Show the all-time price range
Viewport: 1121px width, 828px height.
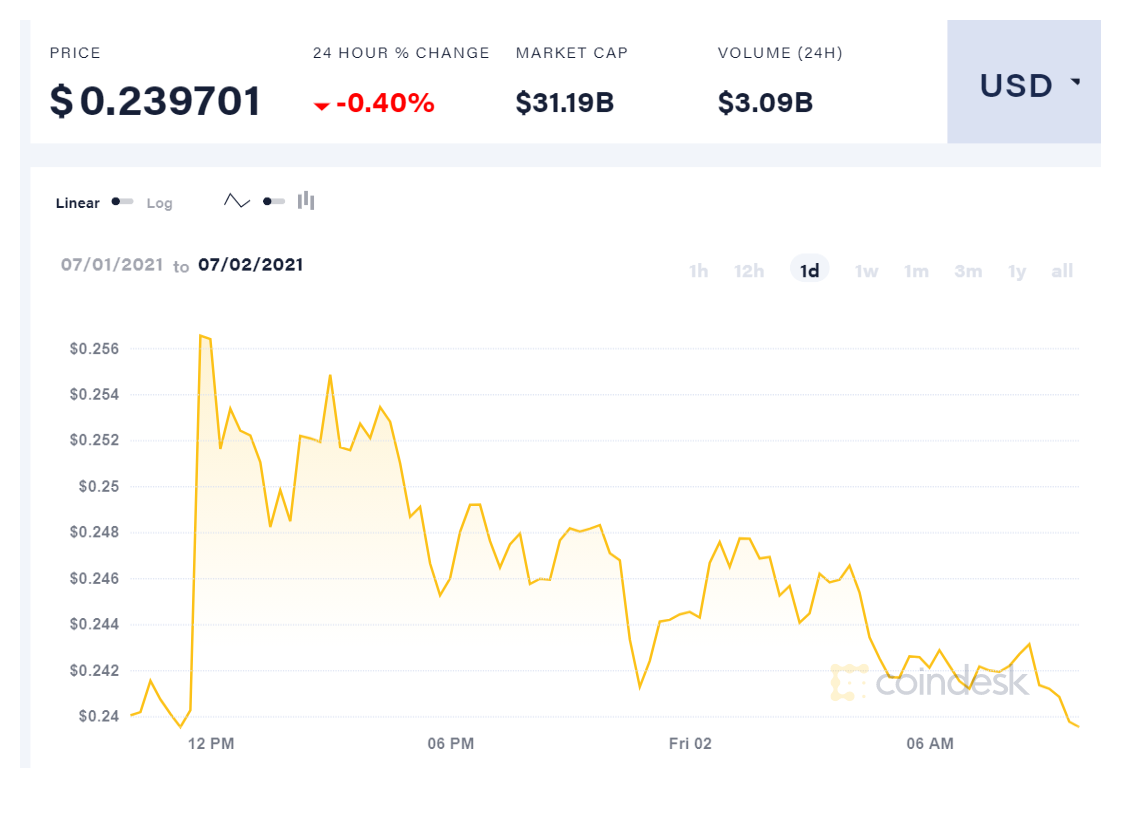pos(1062,271)
